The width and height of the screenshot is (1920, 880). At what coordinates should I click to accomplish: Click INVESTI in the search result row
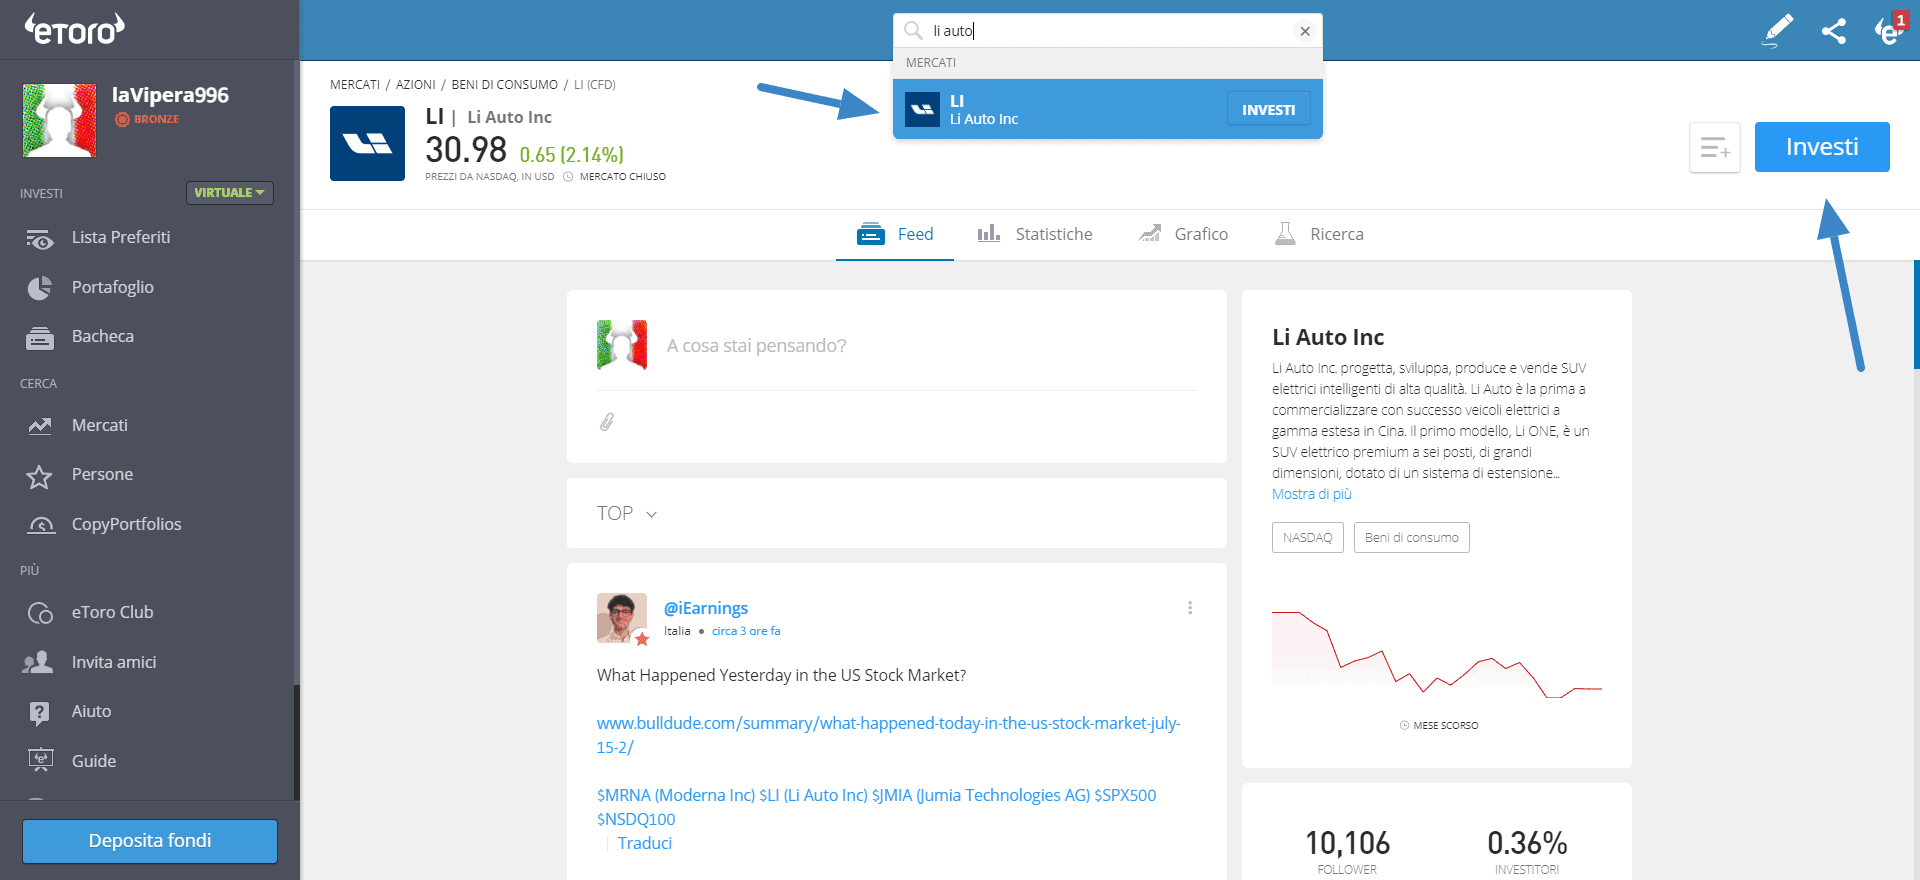[x=1268, y=110]
